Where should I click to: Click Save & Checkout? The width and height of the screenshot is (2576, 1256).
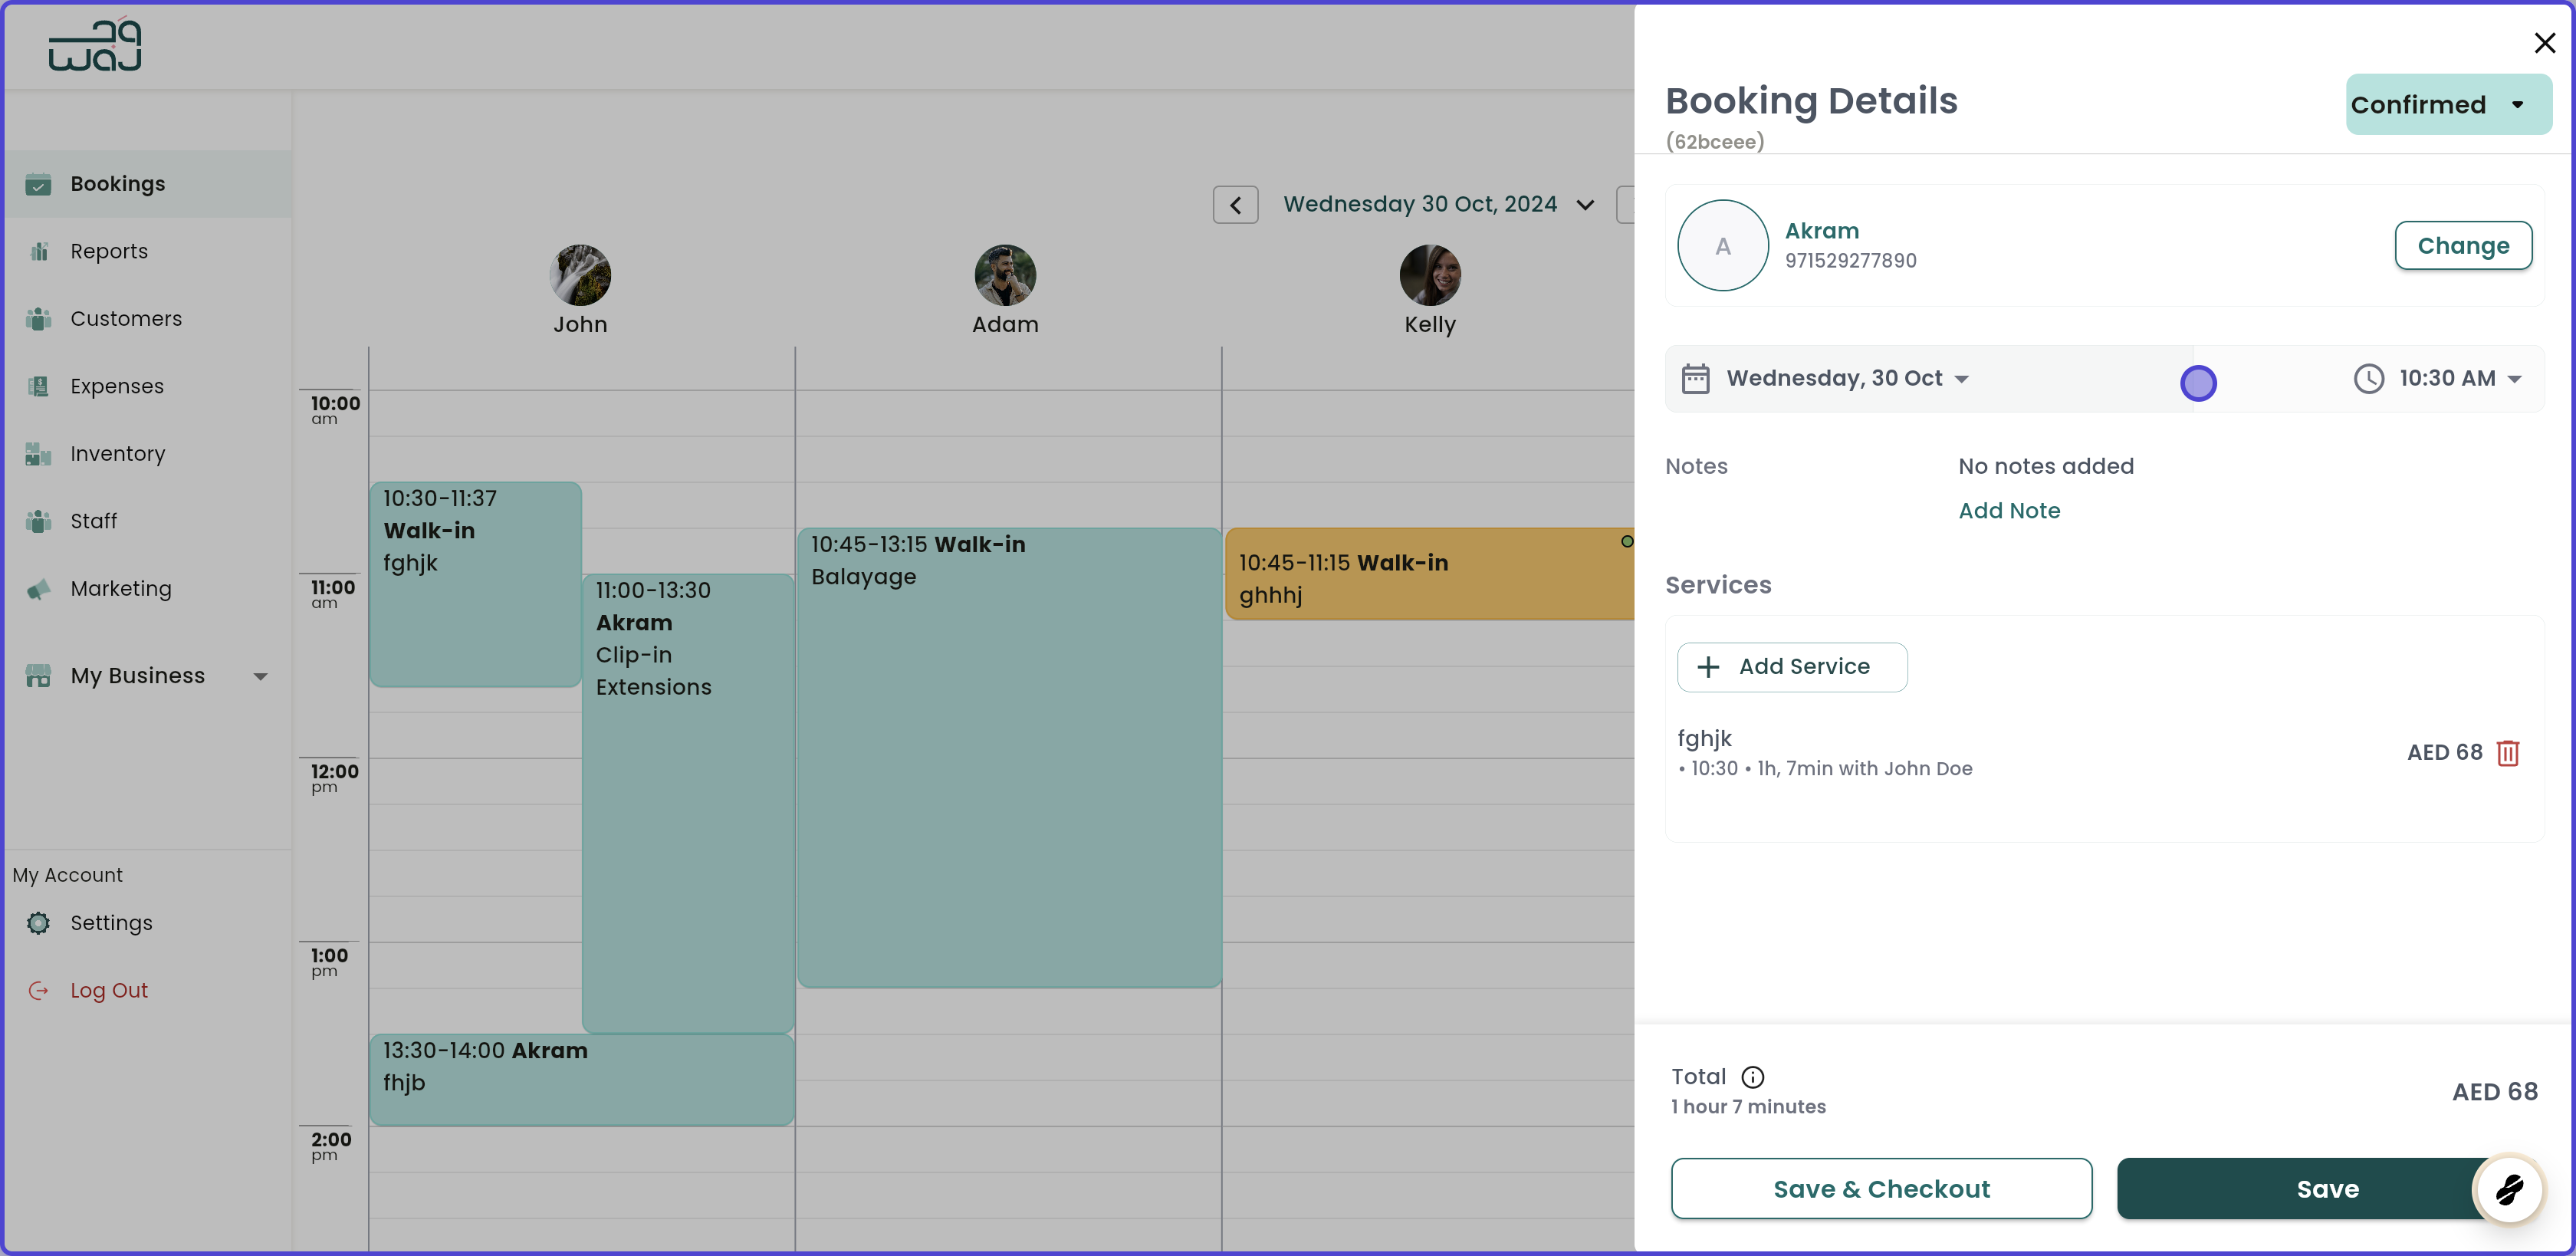point(1881,1189)
